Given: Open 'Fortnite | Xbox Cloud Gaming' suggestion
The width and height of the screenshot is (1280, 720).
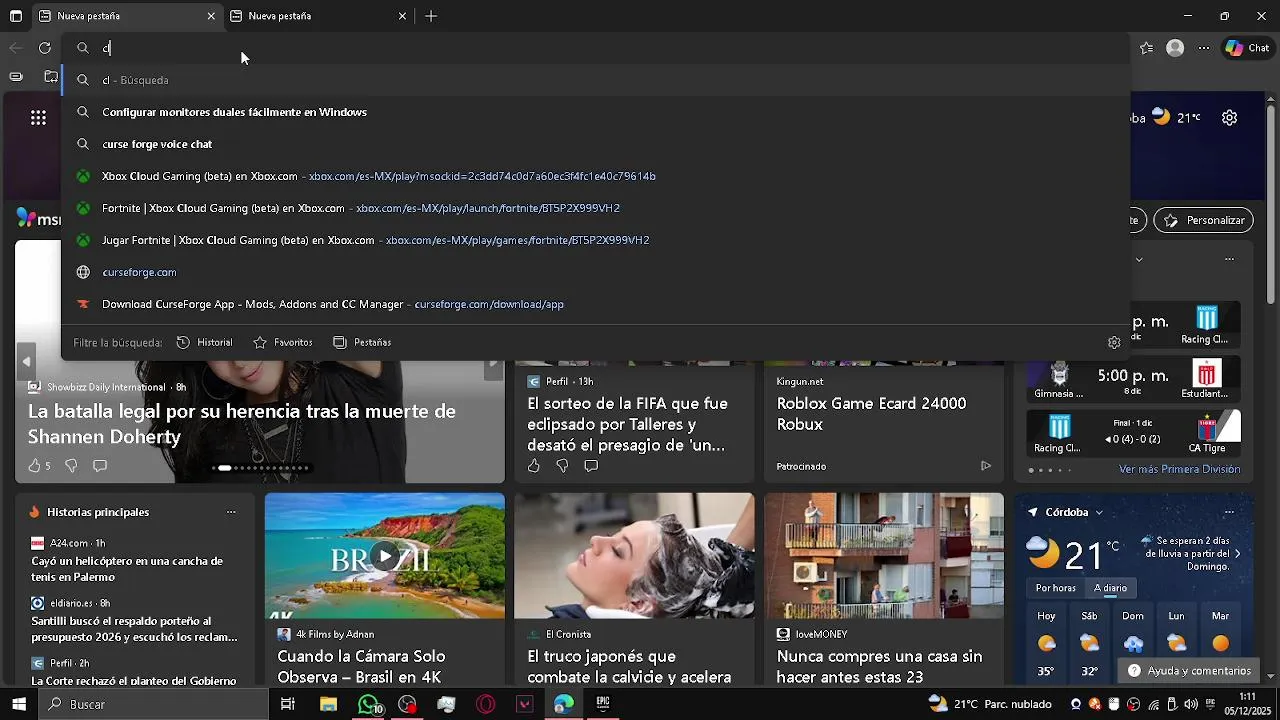Looking at the screenshot, I should [596, 208].
